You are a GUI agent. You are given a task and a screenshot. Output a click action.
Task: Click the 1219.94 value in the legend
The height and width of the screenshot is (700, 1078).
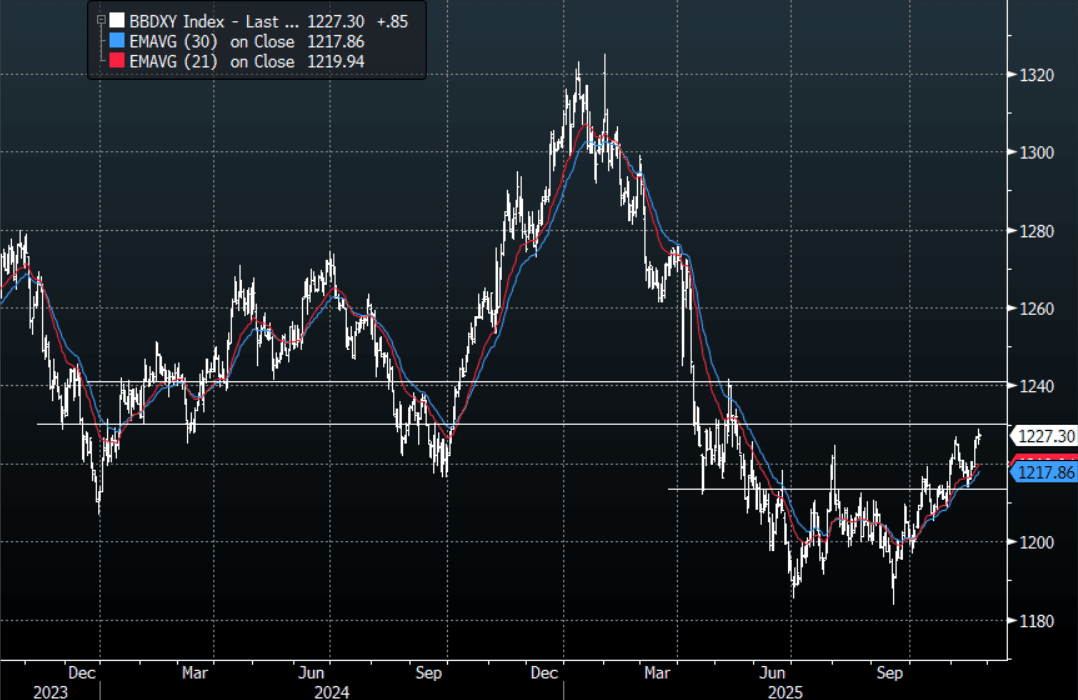click(337, 61)
